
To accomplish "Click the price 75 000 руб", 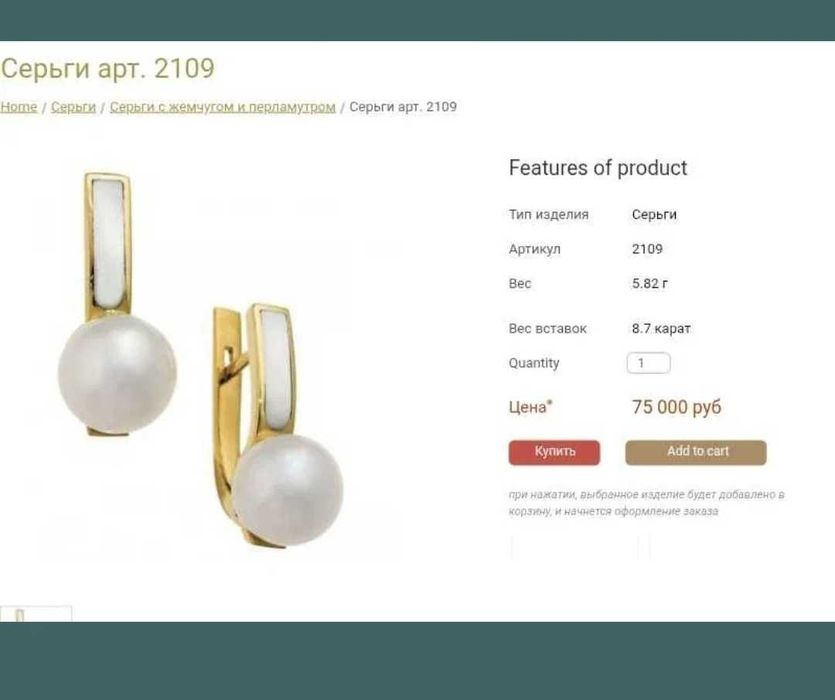I will [677, 407].
